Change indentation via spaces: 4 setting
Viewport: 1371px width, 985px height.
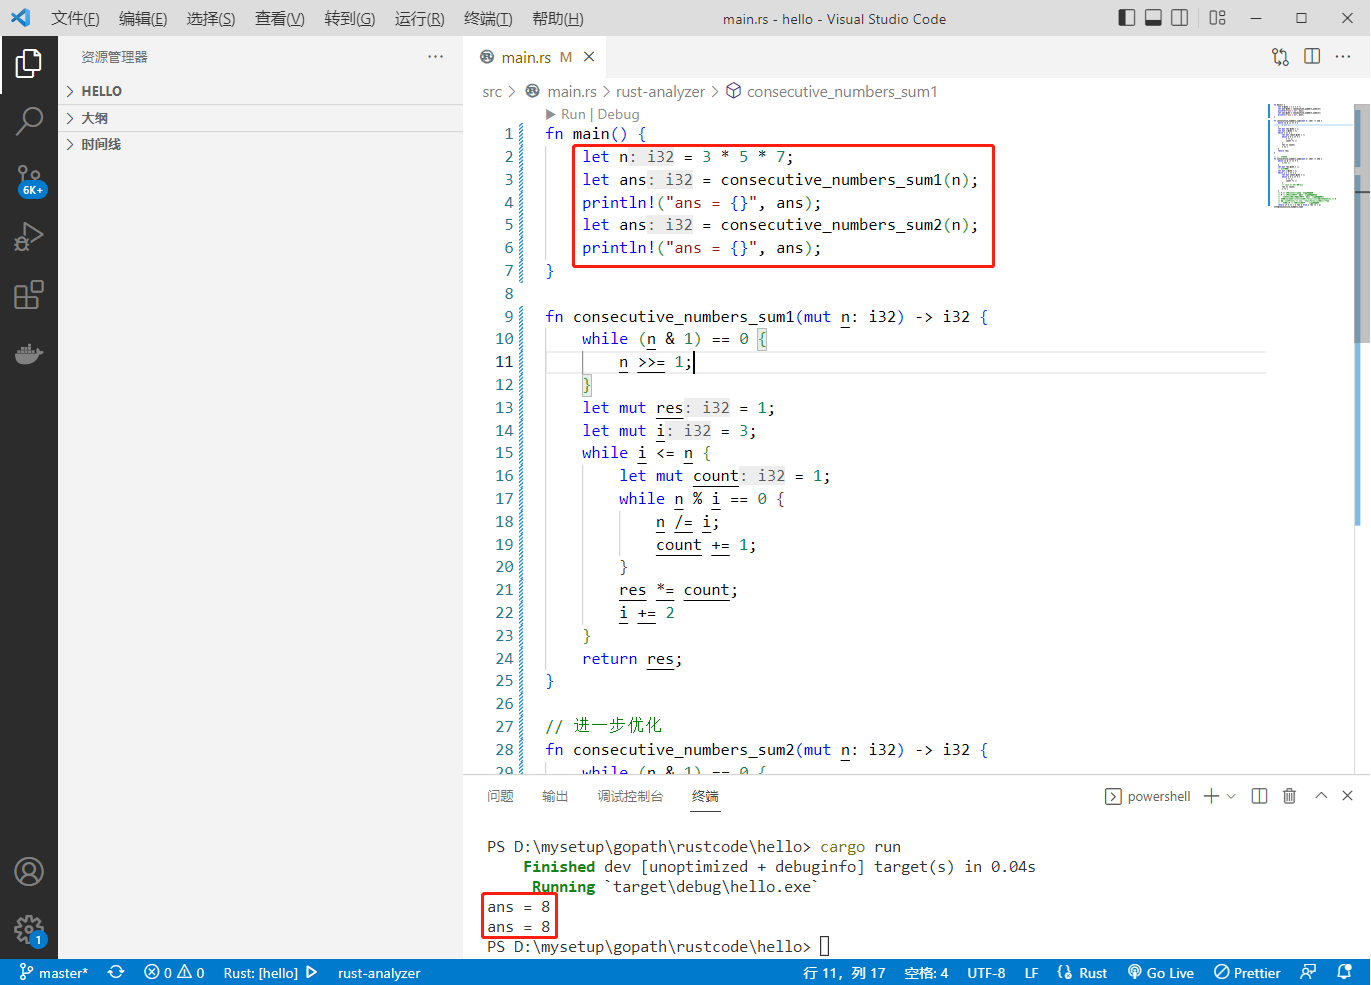coord(926,973)
